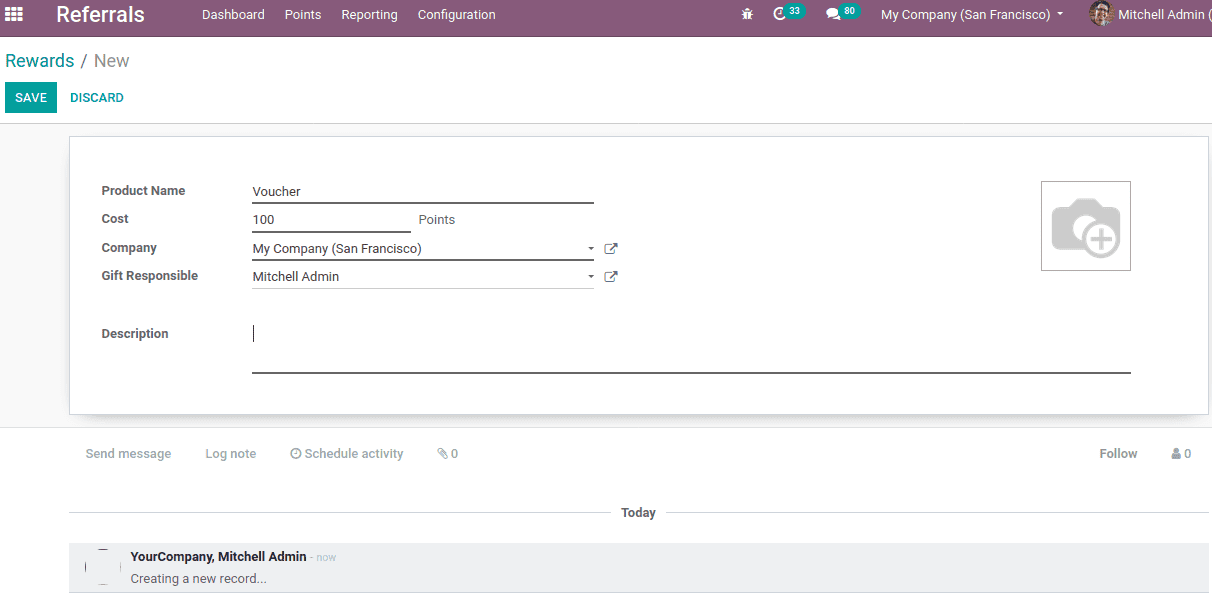View followers person icon count

tap(1181, 454)
